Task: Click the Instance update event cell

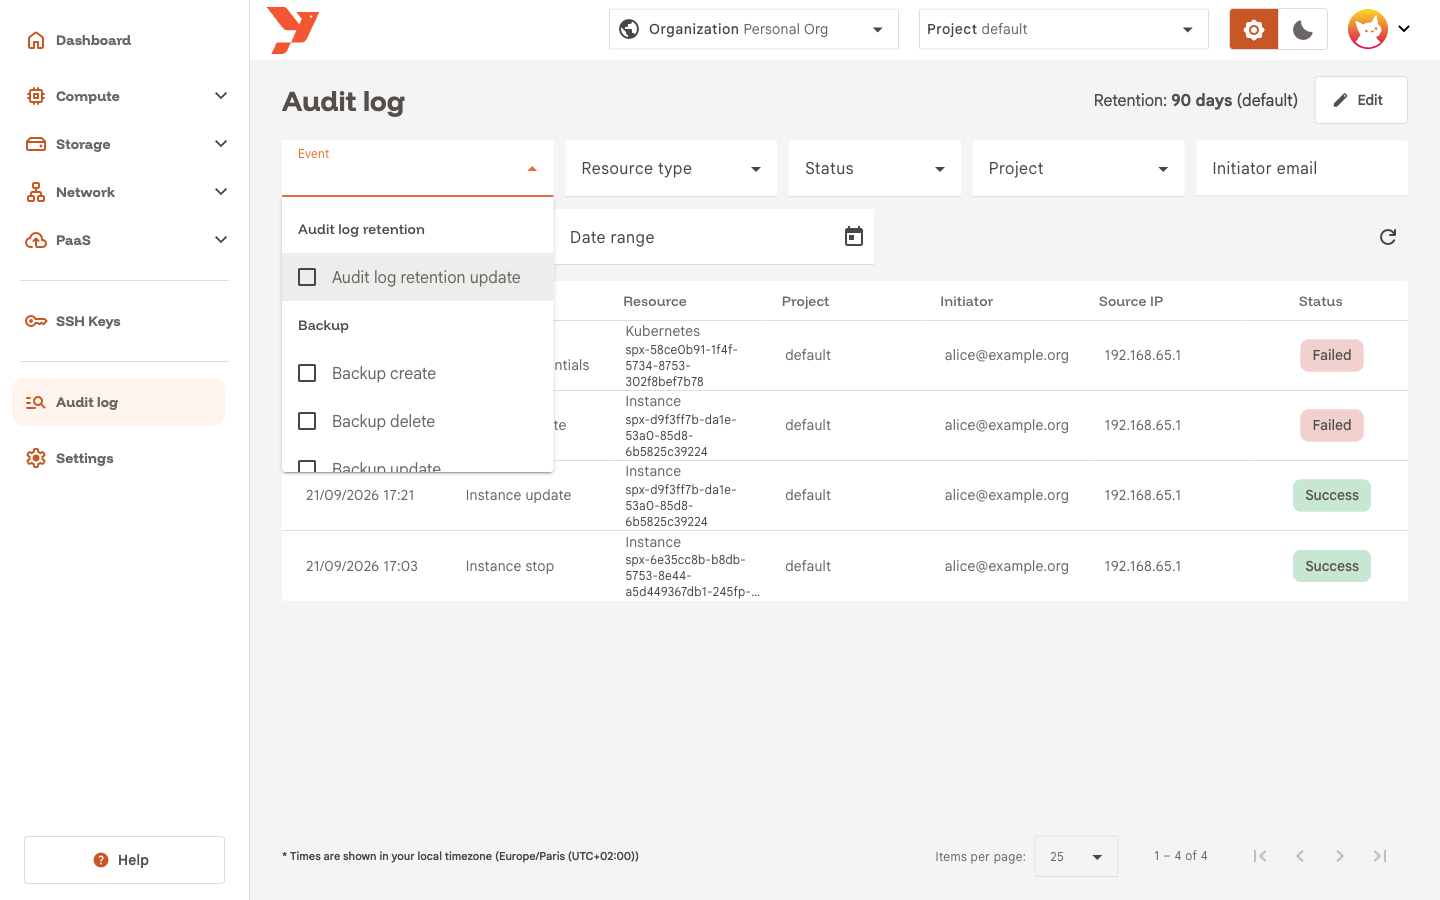Action: point(518,495)
